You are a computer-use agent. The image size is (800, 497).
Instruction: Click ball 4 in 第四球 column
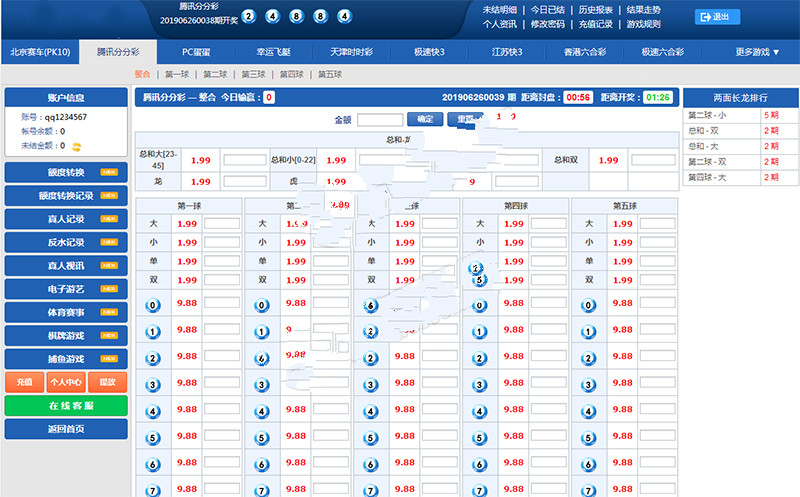(x=479, y=411)
